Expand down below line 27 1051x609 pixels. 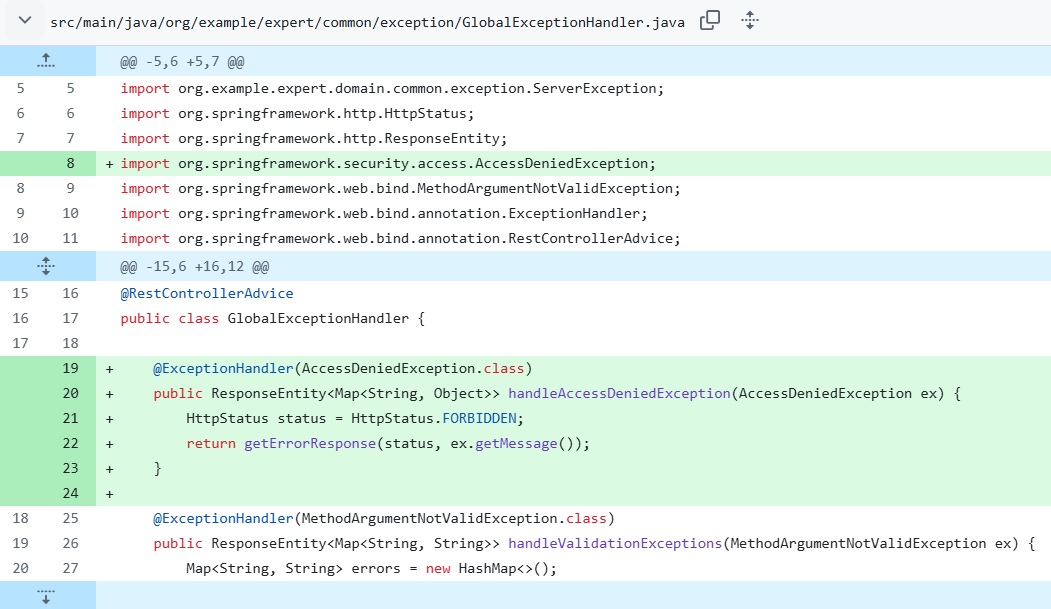[x=46, y=596]
